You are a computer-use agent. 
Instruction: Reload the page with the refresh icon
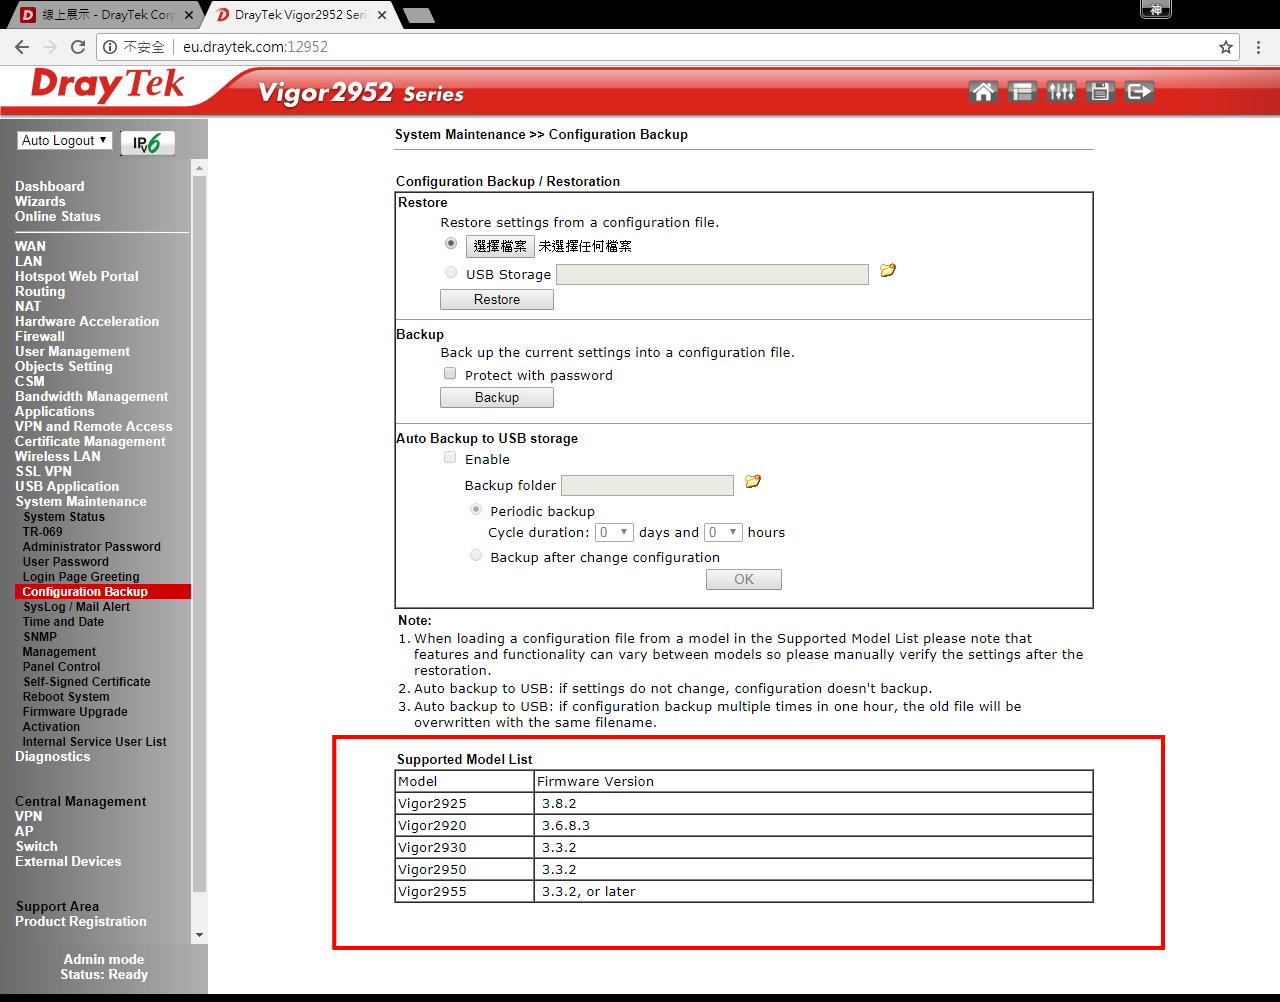(78, 47)
